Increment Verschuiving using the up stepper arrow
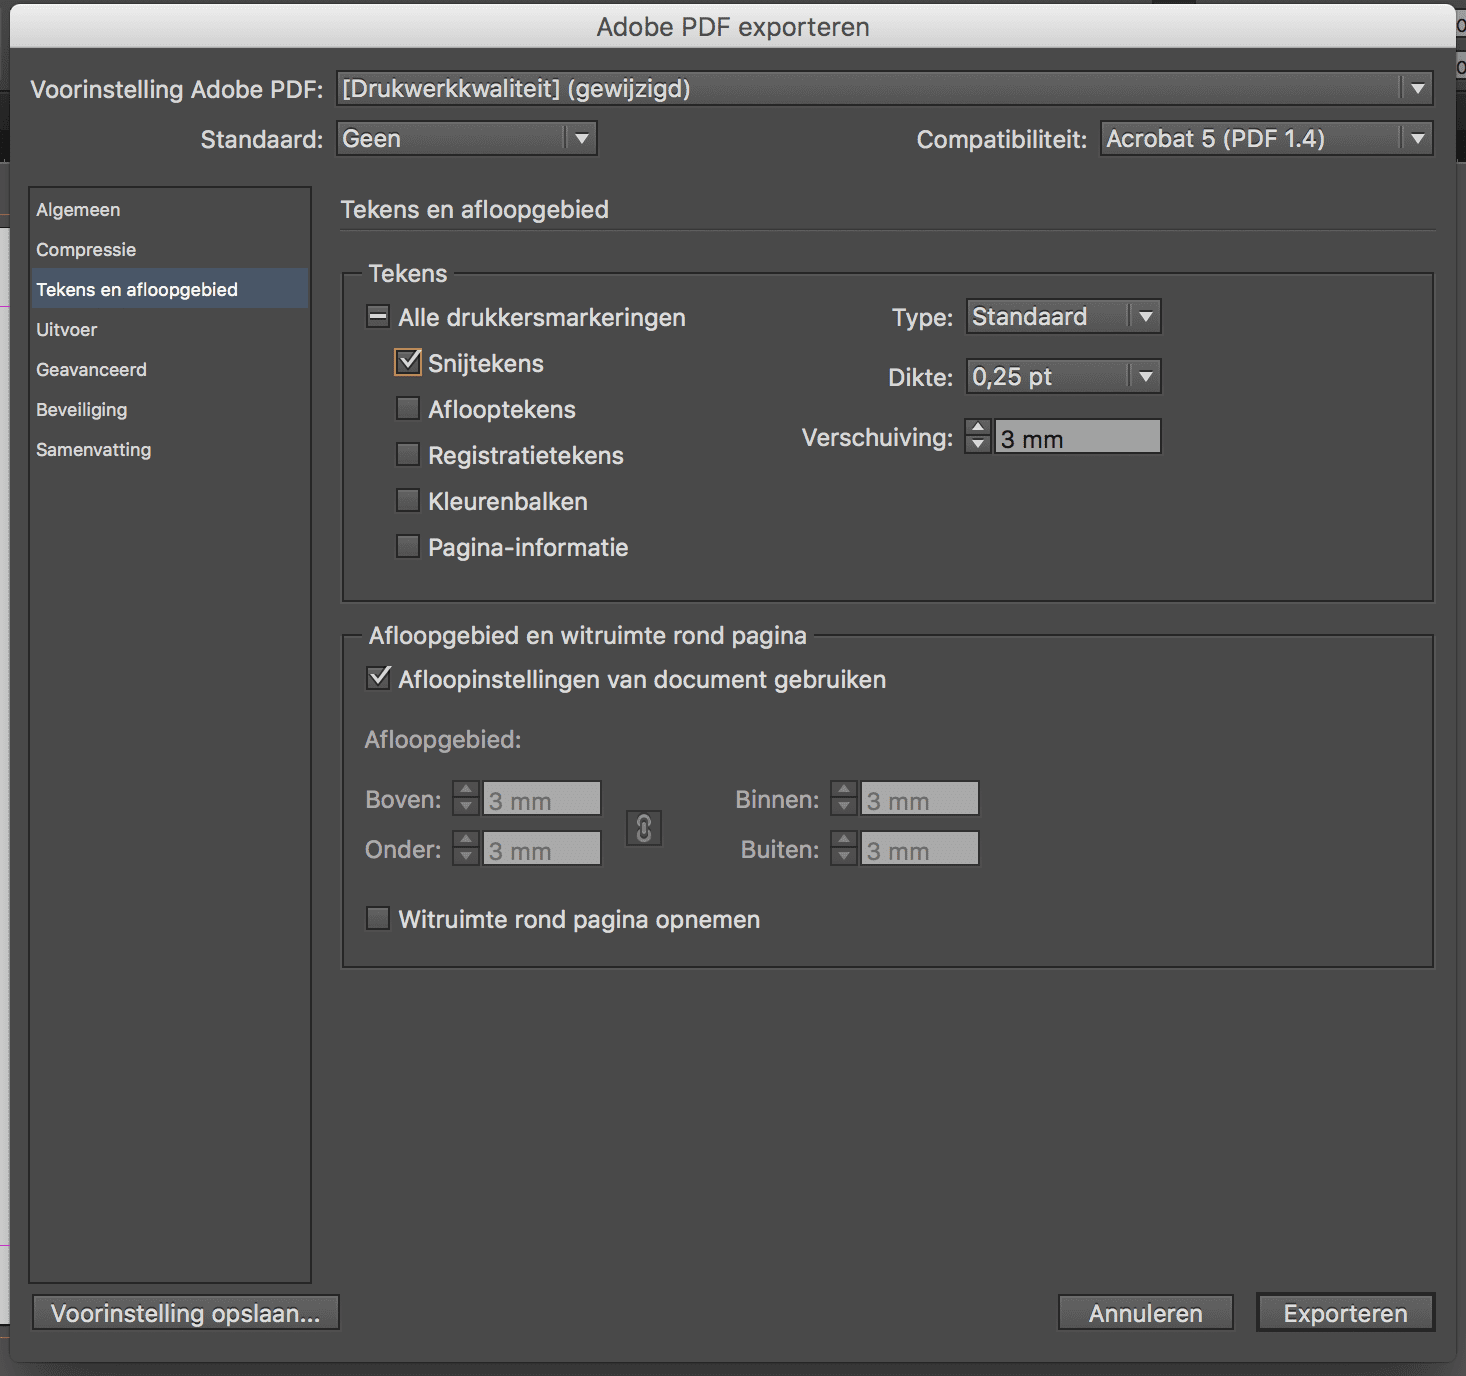 (977, 428)
